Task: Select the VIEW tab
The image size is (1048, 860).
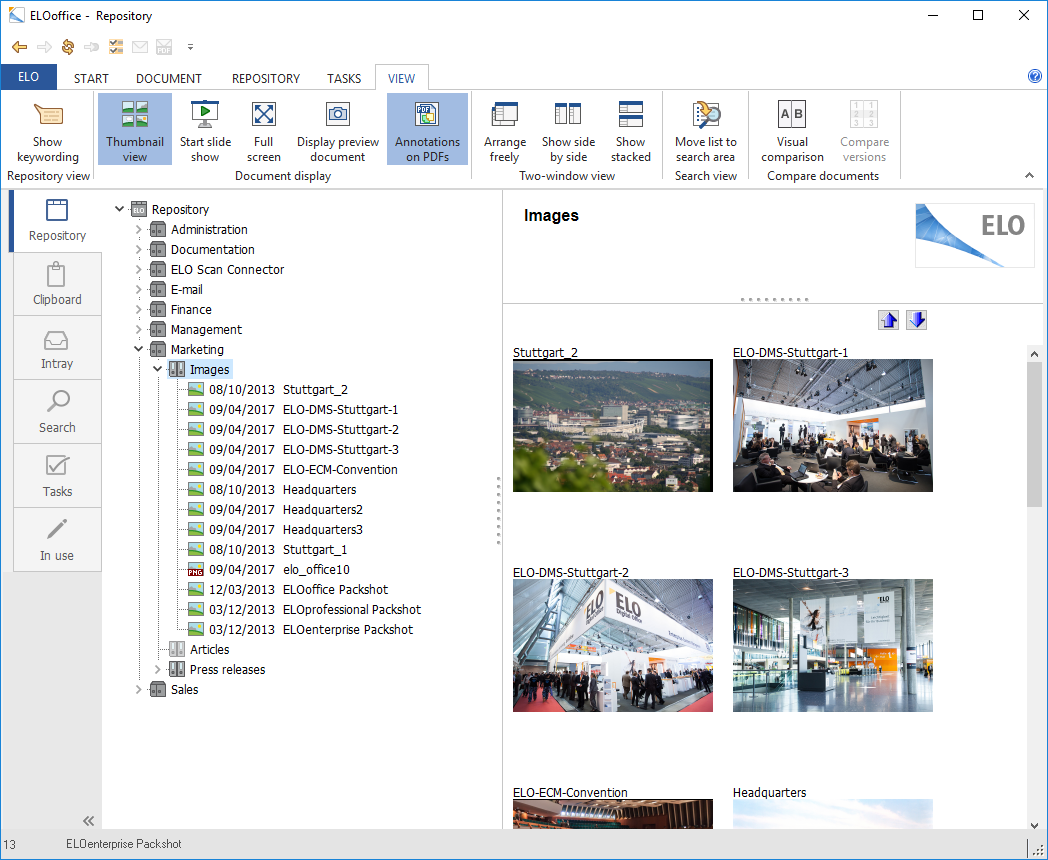Action: point(401,78)
